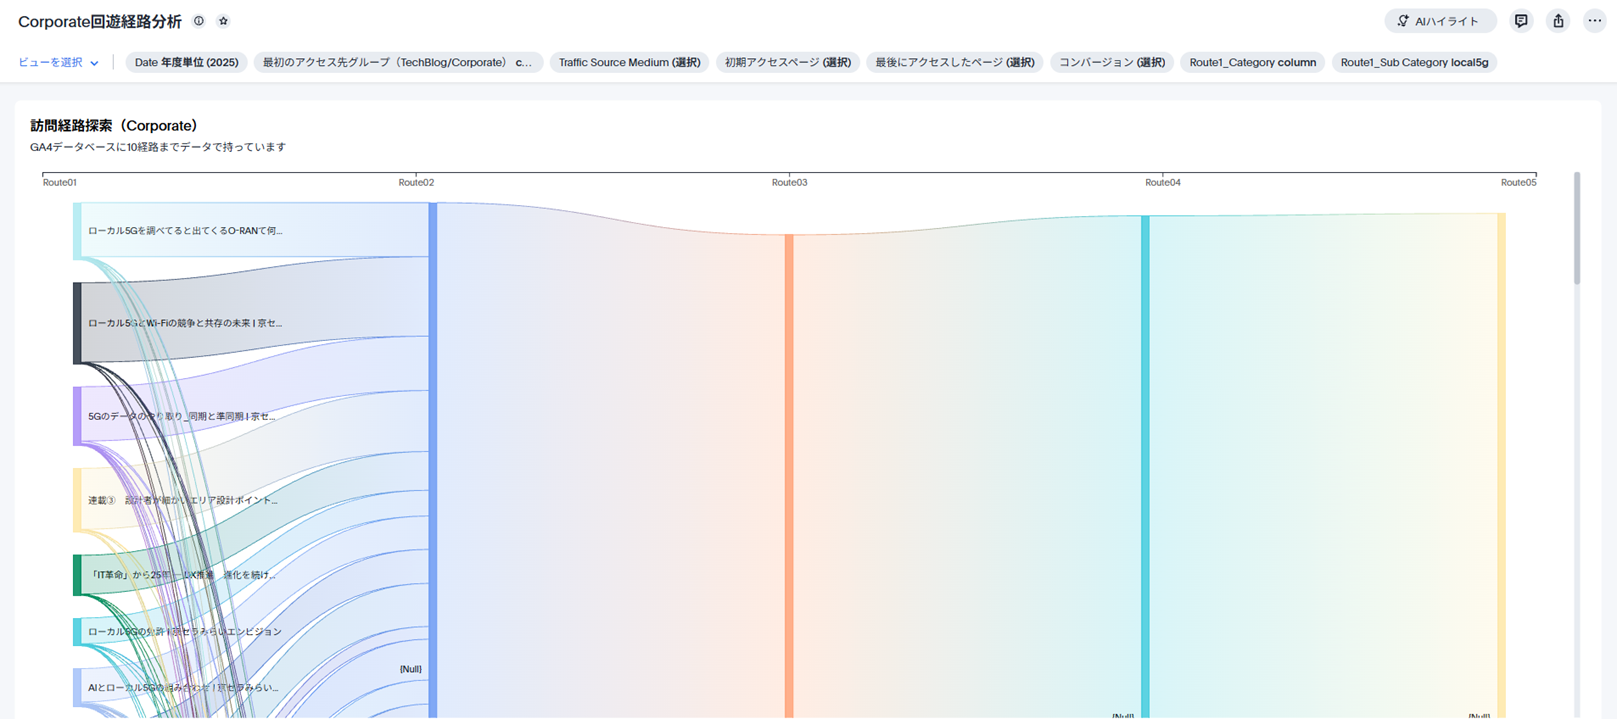Image resolution: width=1617 pixels, height=719 pixels.
Task: Click the blue Route02 {Null} node bar
Action: pyautogui.click(x=433, y=460)
